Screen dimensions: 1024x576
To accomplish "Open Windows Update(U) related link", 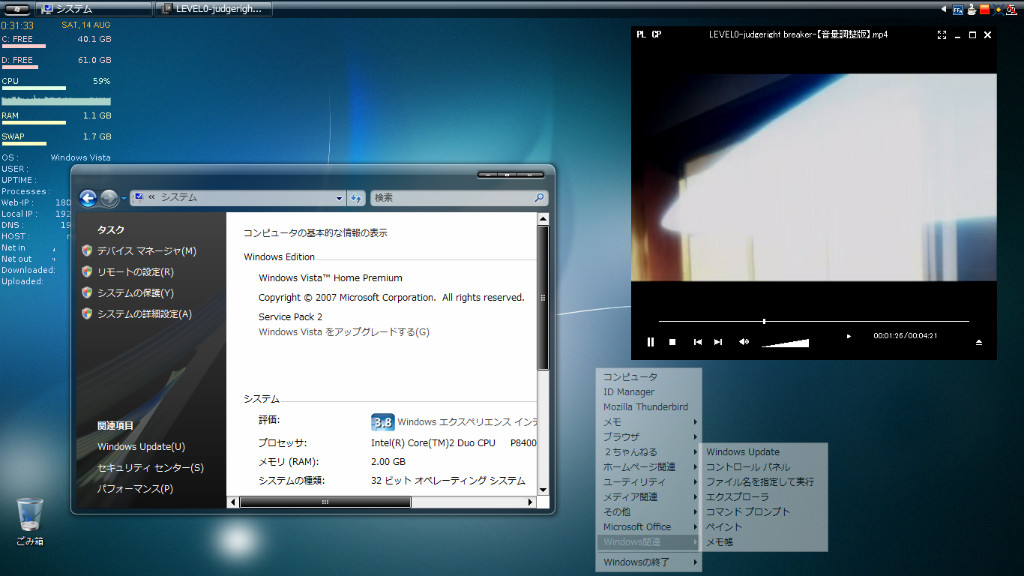I will point(141,447).
